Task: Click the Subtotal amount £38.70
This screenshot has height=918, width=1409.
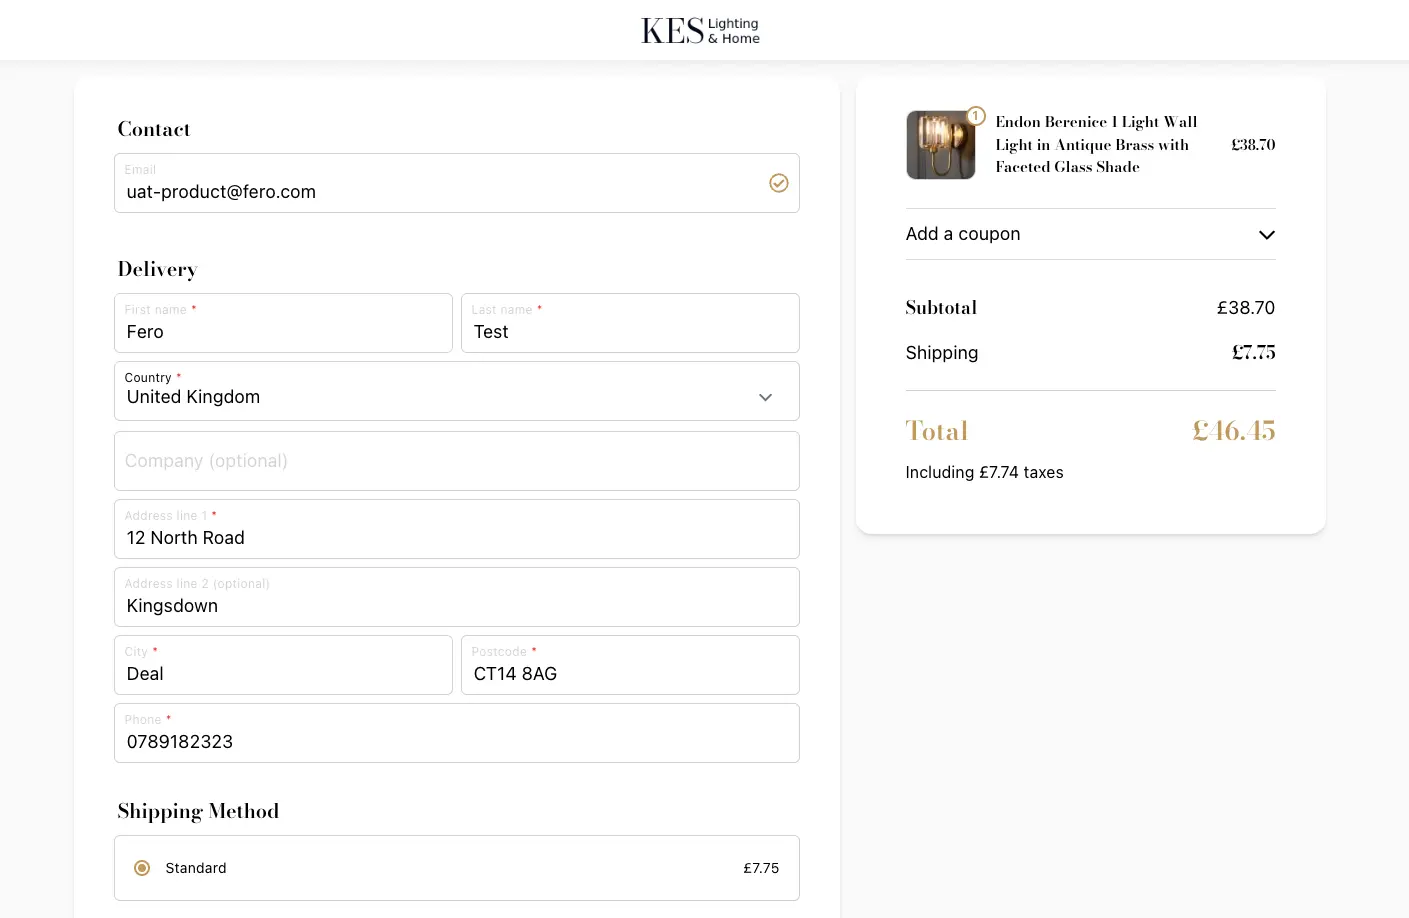Action: click(x=1246, y=308)
